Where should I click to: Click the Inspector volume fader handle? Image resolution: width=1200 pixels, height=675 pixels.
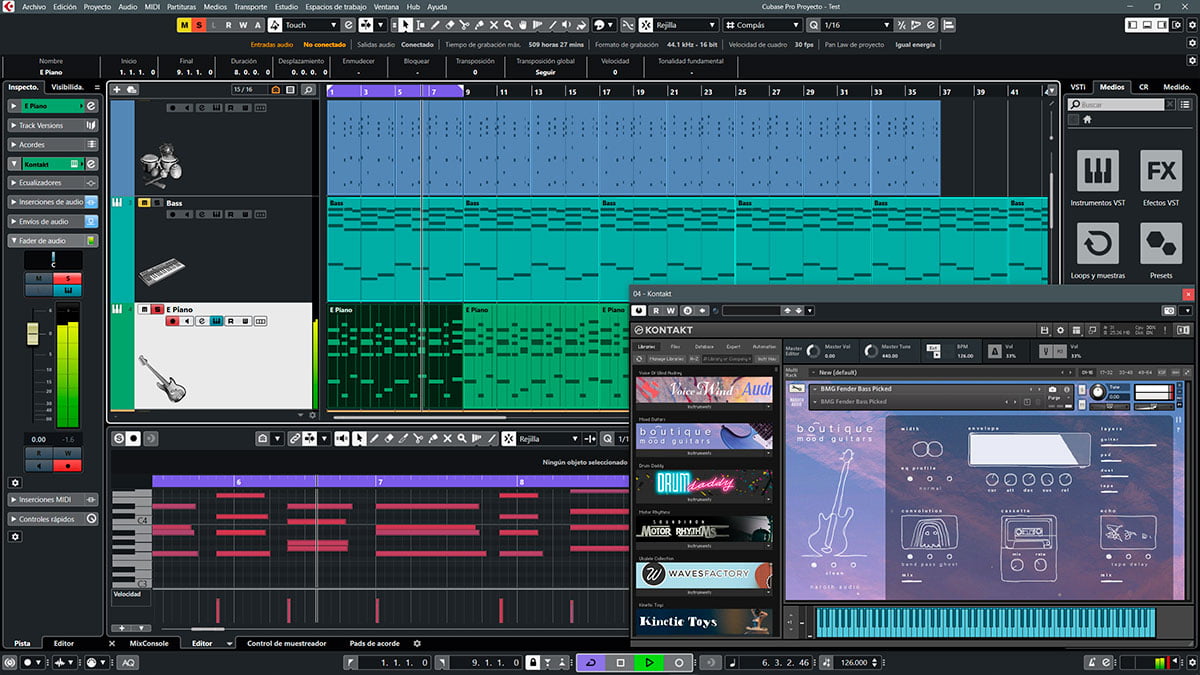coord(32,333)
